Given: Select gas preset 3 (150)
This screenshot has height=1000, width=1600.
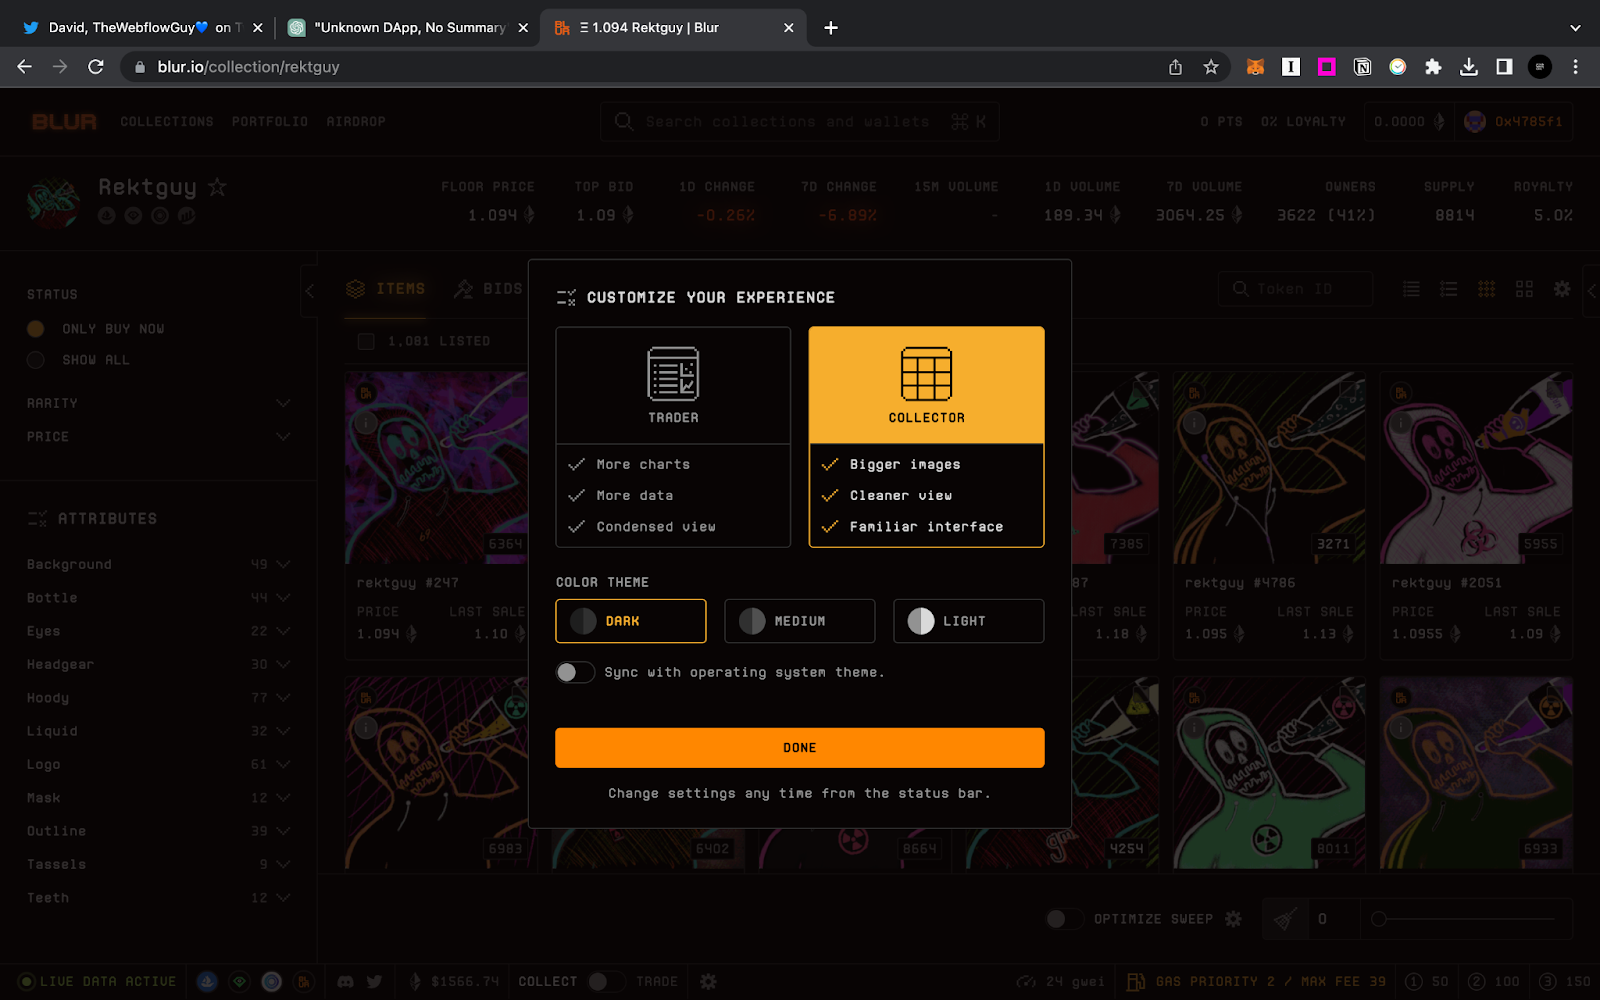Looking at the screenshot, I should pos(1565,982).
